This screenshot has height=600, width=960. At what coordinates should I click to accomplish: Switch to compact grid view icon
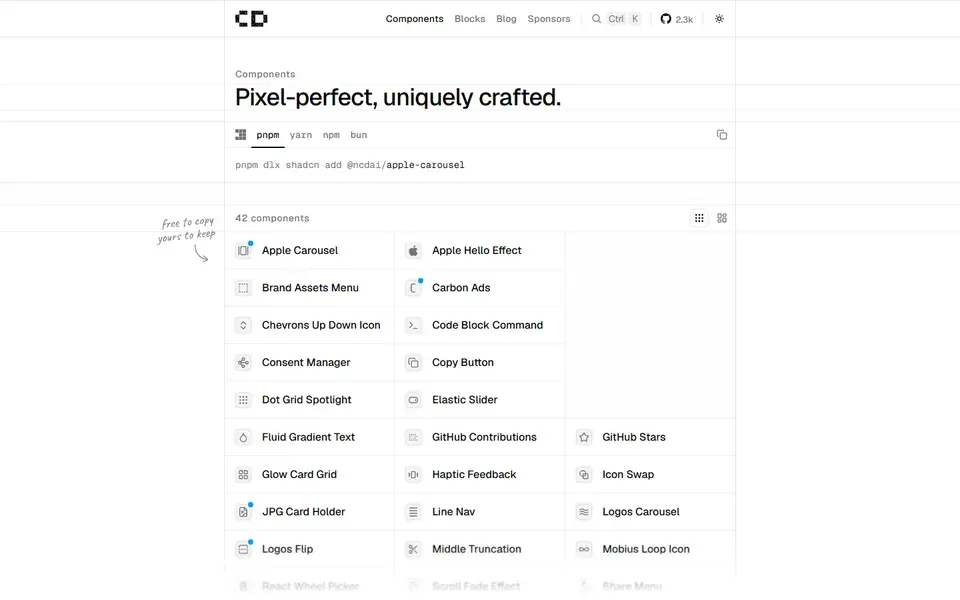pyautogui.click(x=699, y=218)
